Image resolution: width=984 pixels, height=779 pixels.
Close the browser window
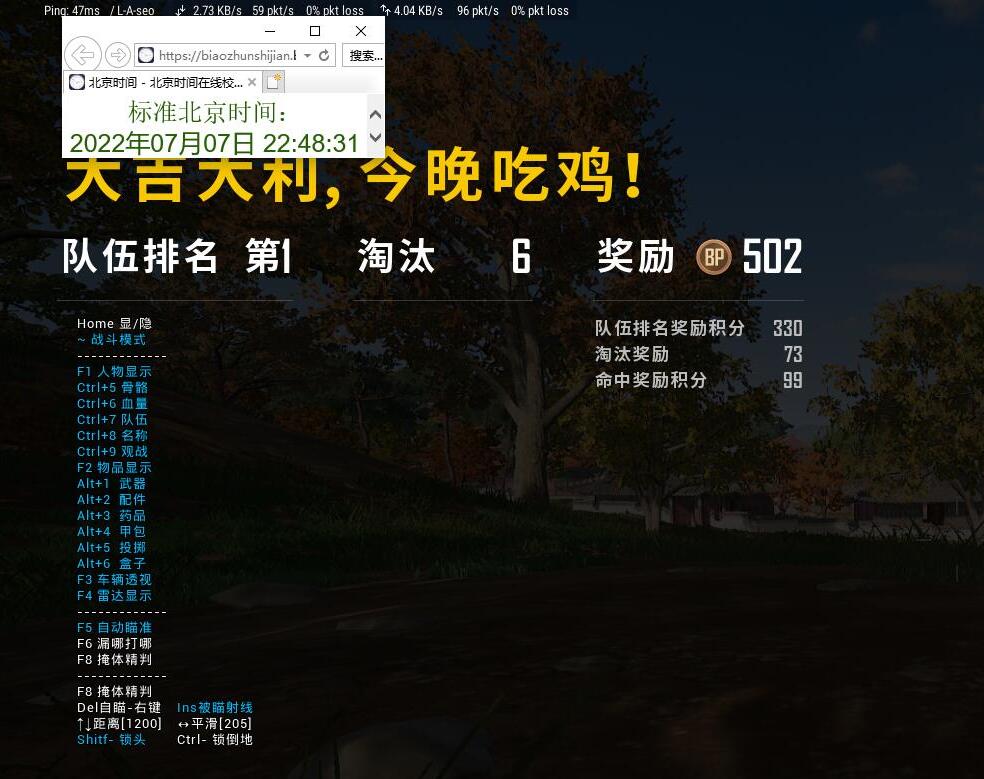pyautogui.click(x=361, y=31)
